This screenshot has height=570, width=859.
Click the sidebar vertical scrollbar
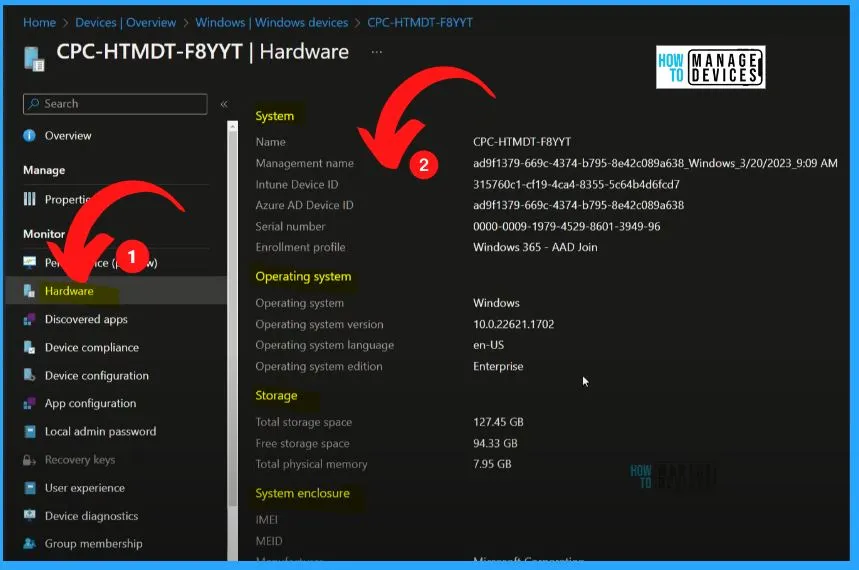(x=233, y=318)
